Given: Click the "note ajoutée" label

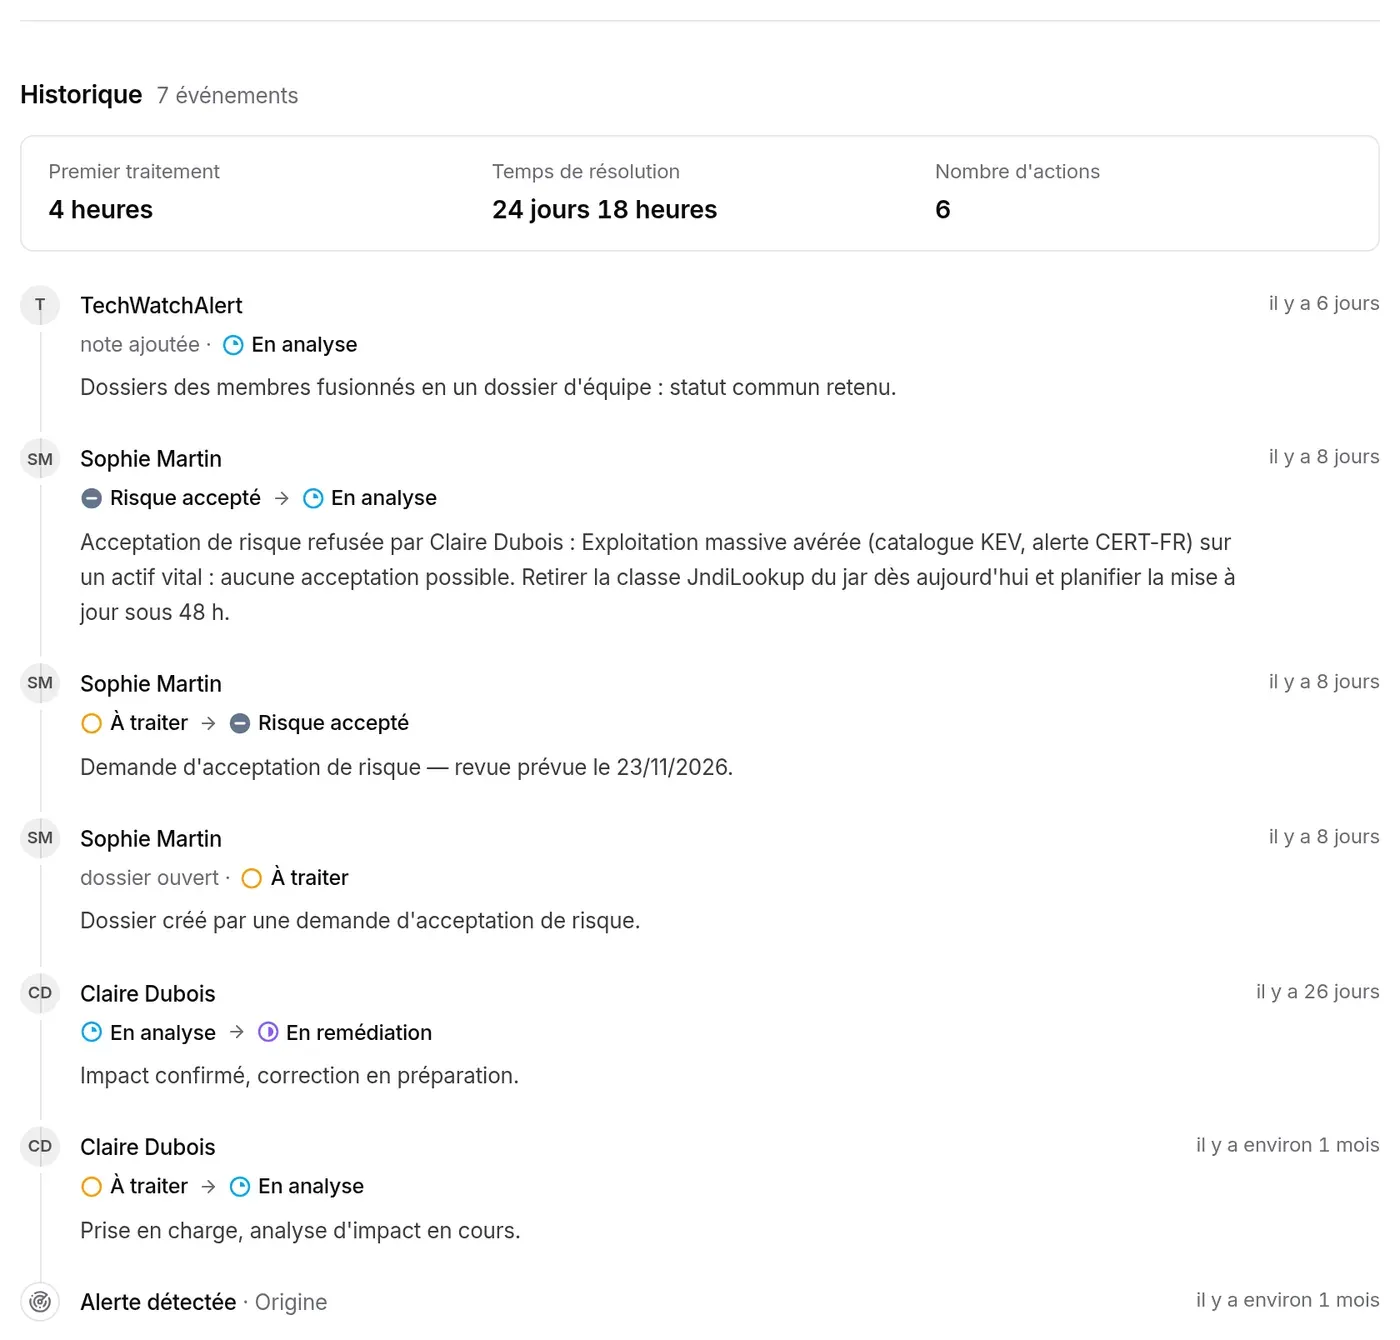Looking at the screenshot, I should click(140, 345).
